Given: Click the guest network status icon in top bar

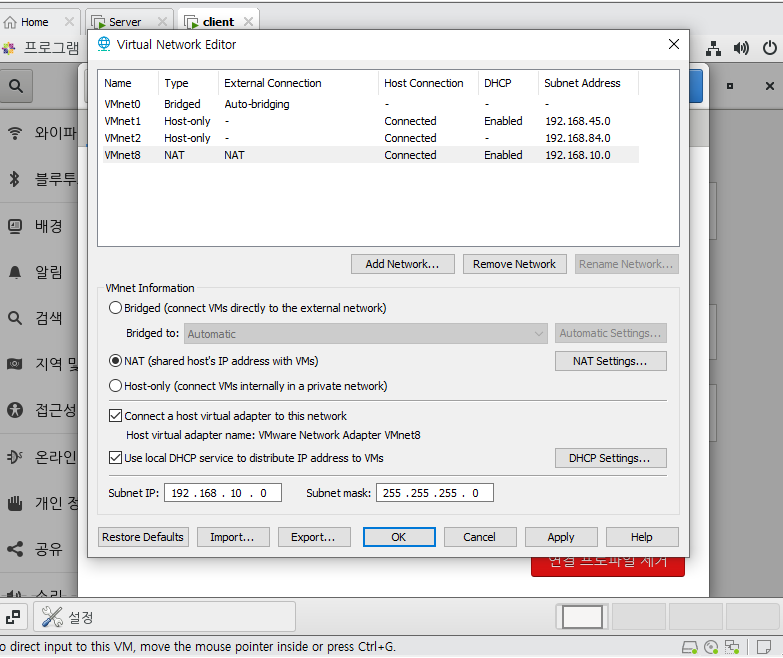Looking at the screenshot, I should click(714, 48).
